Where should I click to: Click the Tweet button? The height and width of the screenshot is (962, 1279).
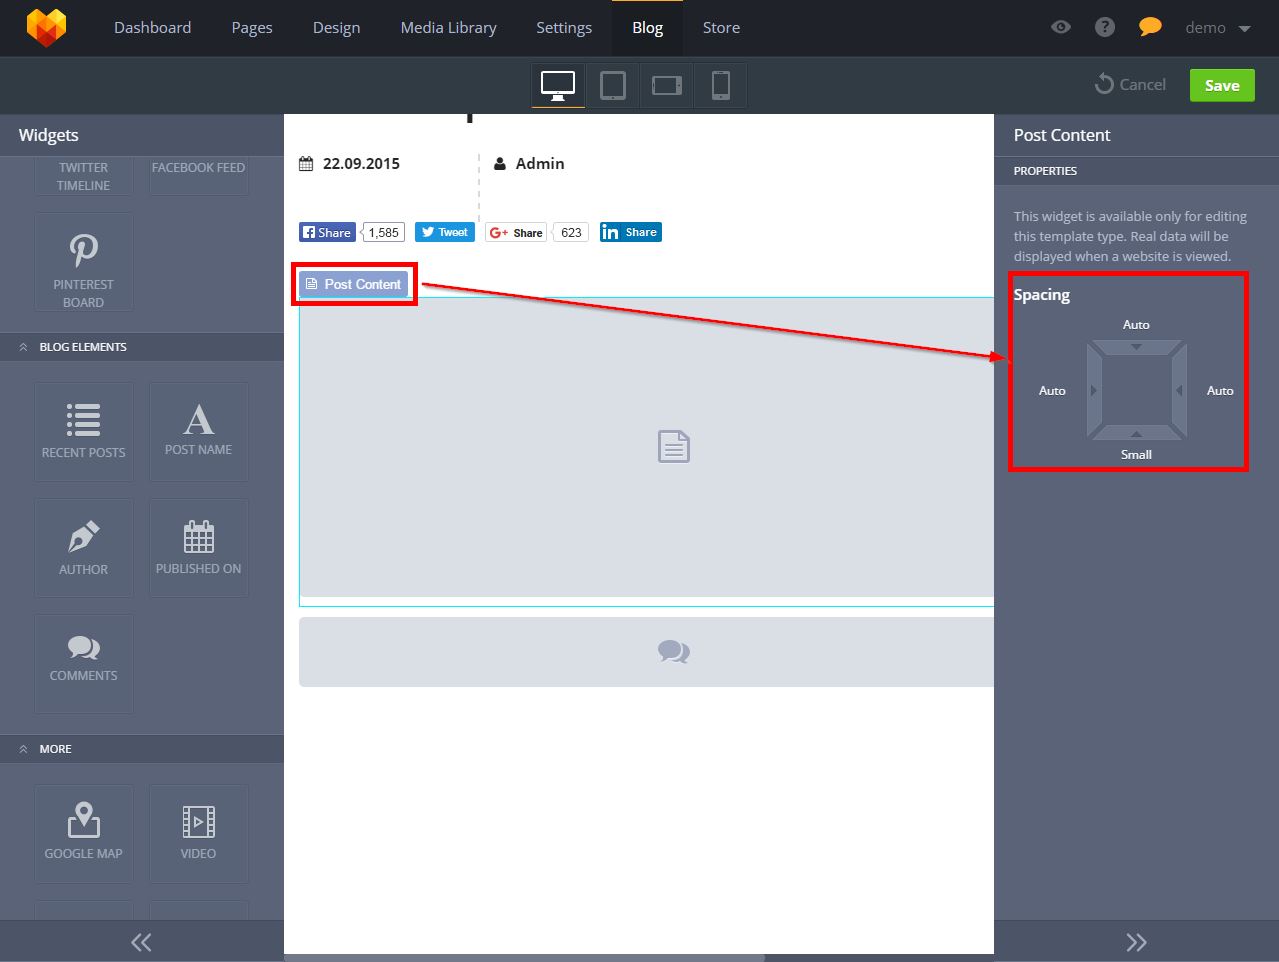[445, 232]
